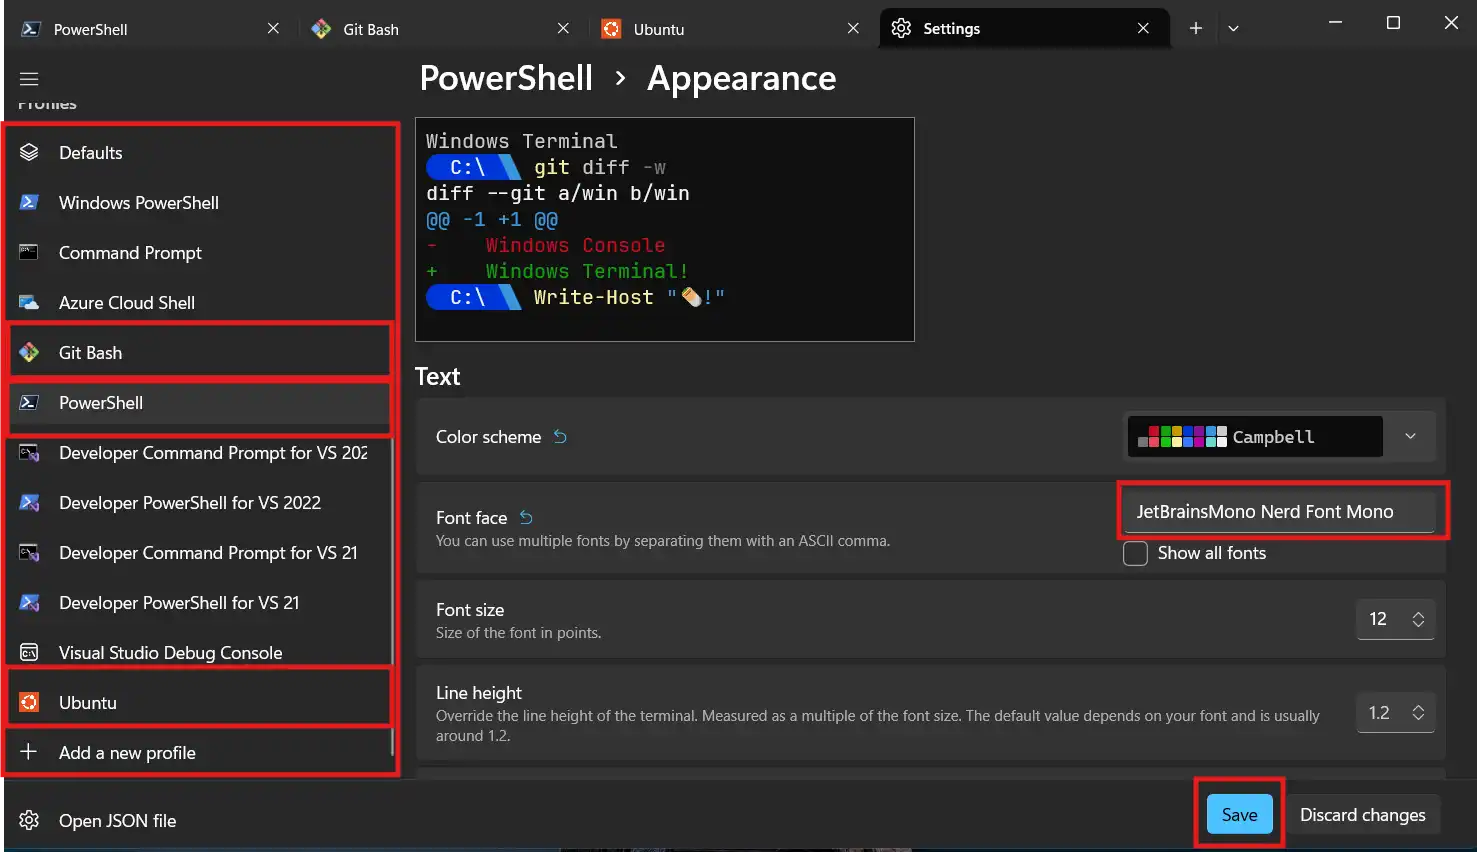Click the plus icon for Add a new profile
The height and width of the screenshot is (852, 1477).
[29, 752]
